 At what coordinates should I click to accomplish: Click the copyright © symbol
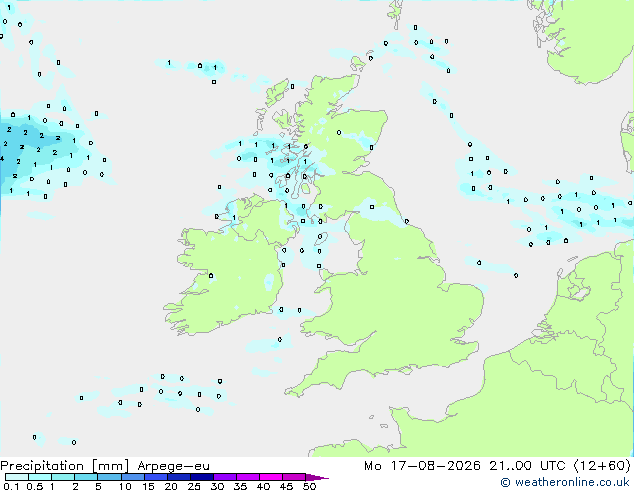tap(505, 482)
